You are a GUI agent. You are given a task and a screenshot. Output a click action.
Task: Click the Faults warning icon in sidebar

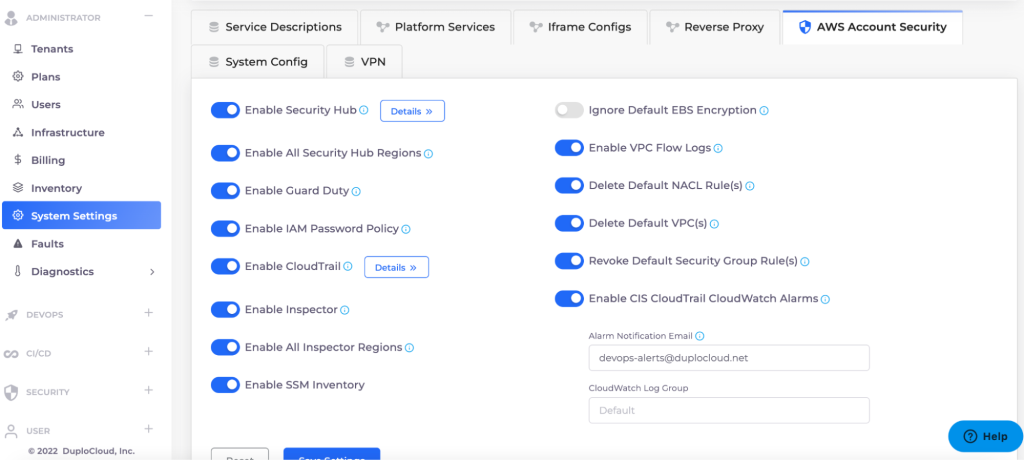(x=18, y=244)
